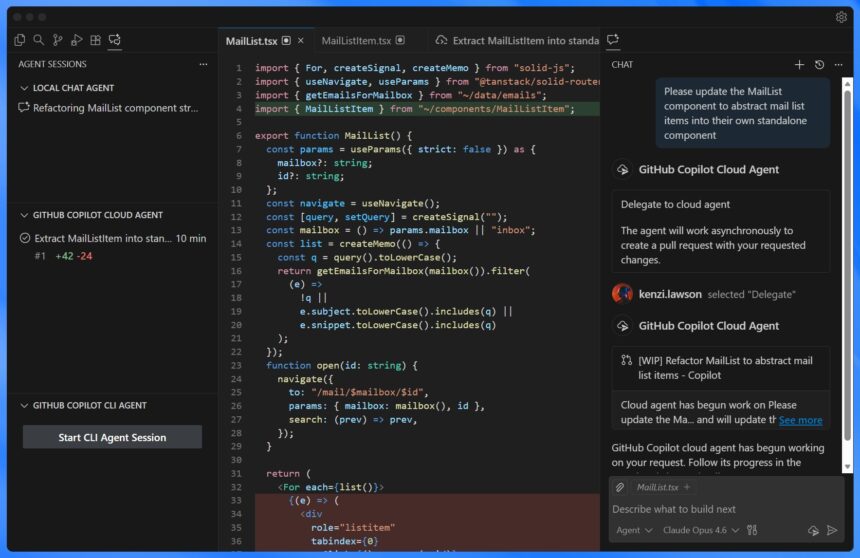Open the chat panel more actions ellipsis

(x=839, y=65)
